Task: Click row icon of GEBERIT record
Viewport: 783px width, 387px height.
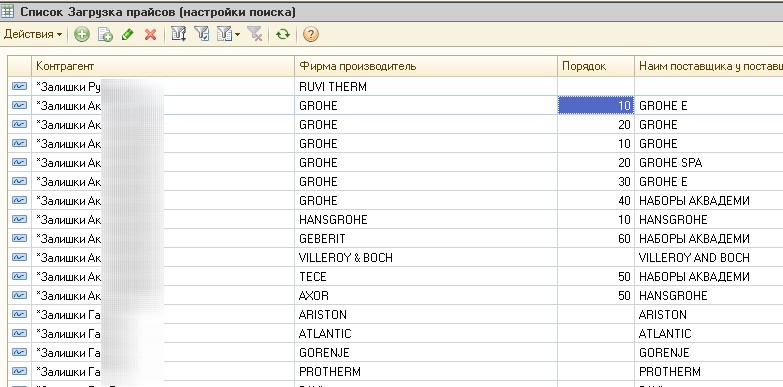Action: [x=19, y=238]
